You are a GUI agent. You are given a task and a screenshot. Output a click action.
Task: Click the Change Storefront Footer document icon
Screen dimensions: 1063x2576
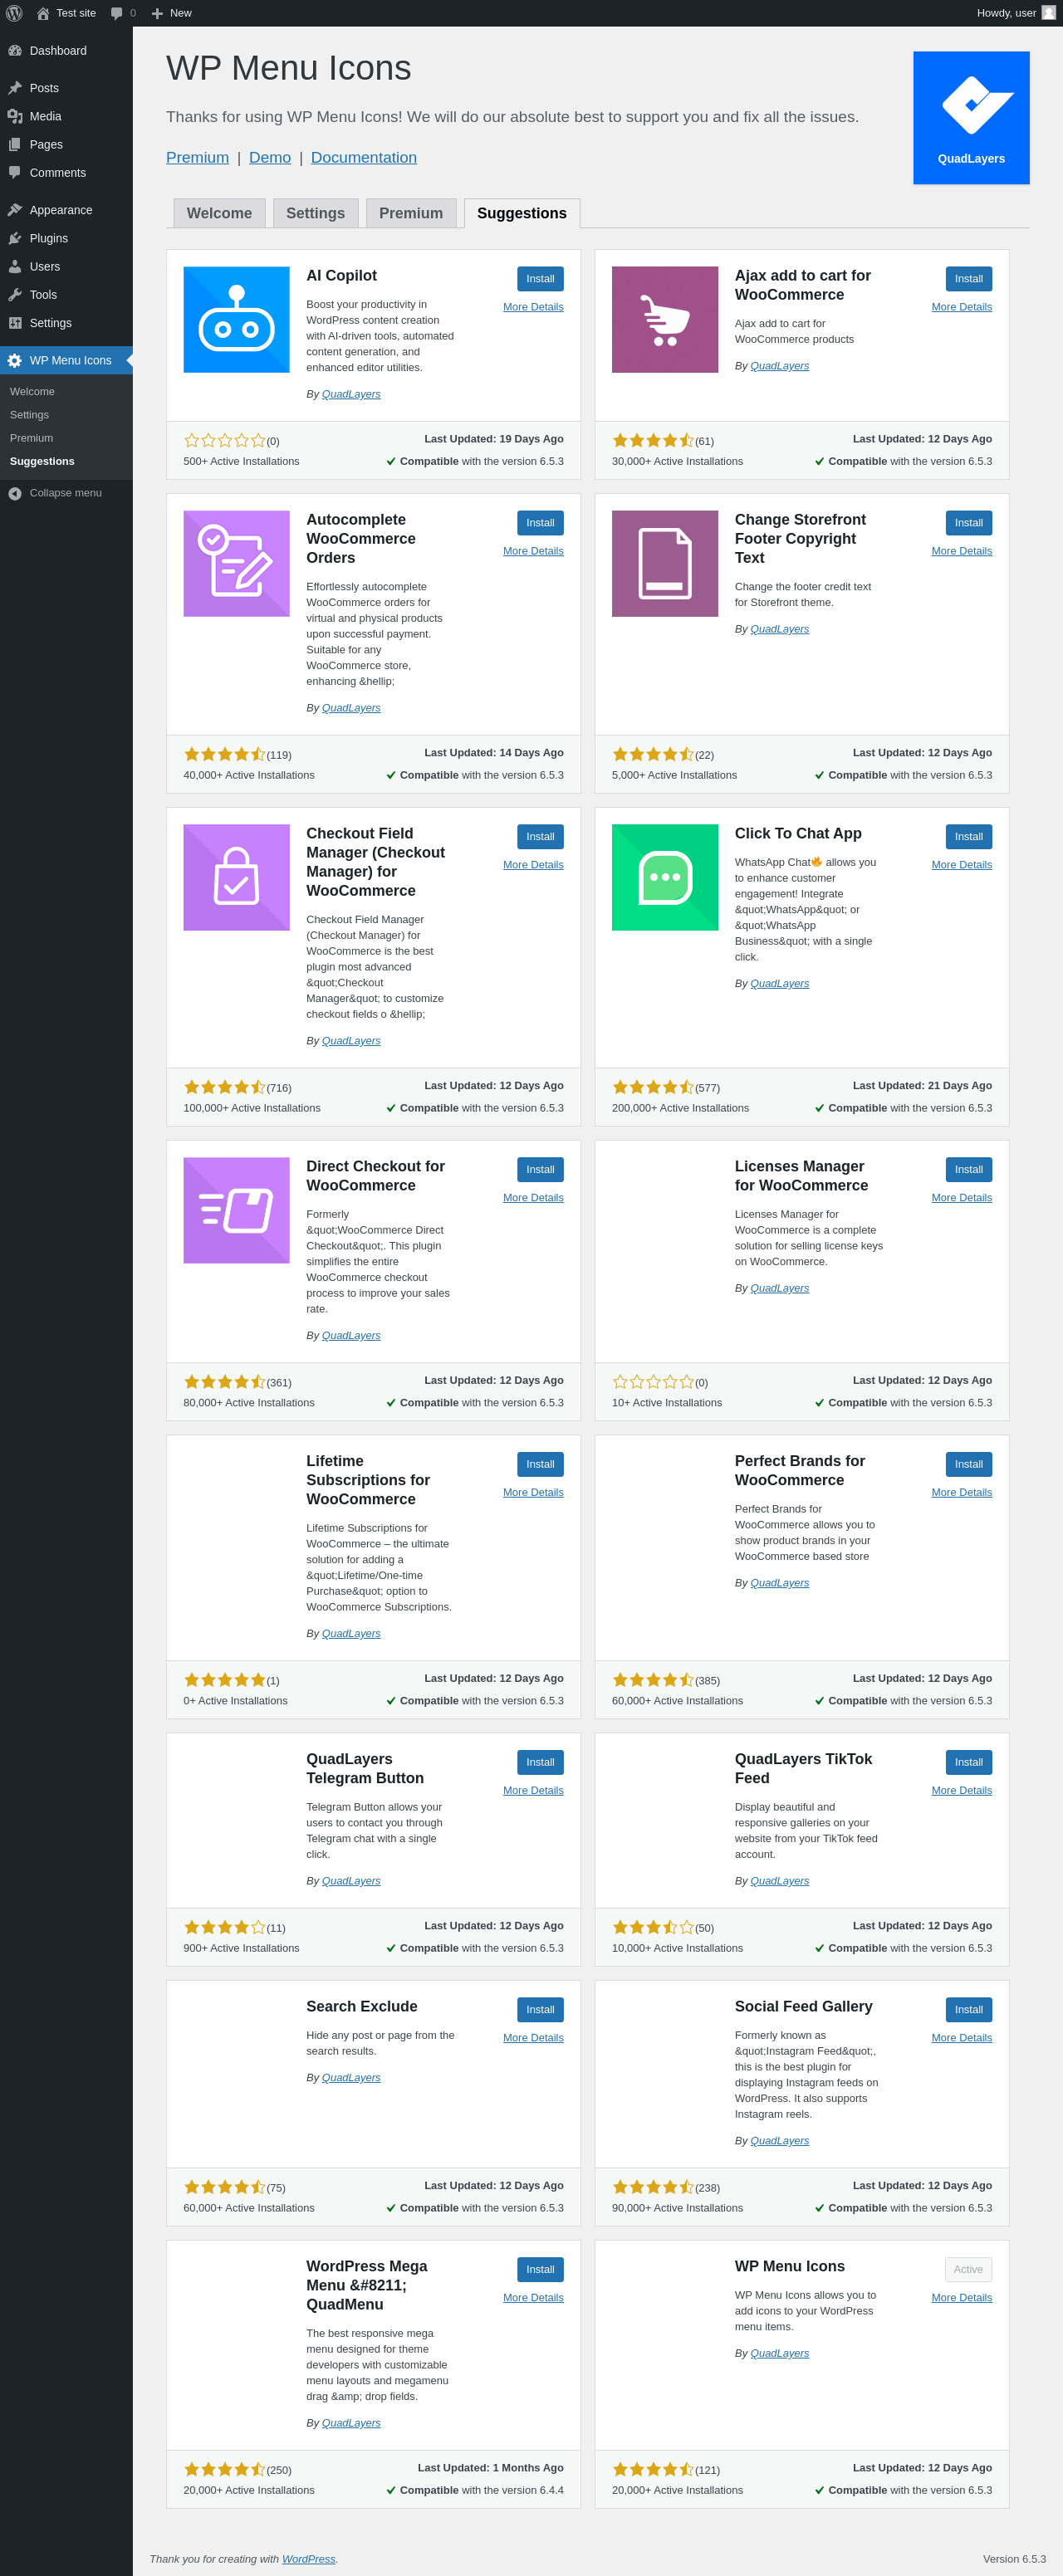[x=665, y=563]
